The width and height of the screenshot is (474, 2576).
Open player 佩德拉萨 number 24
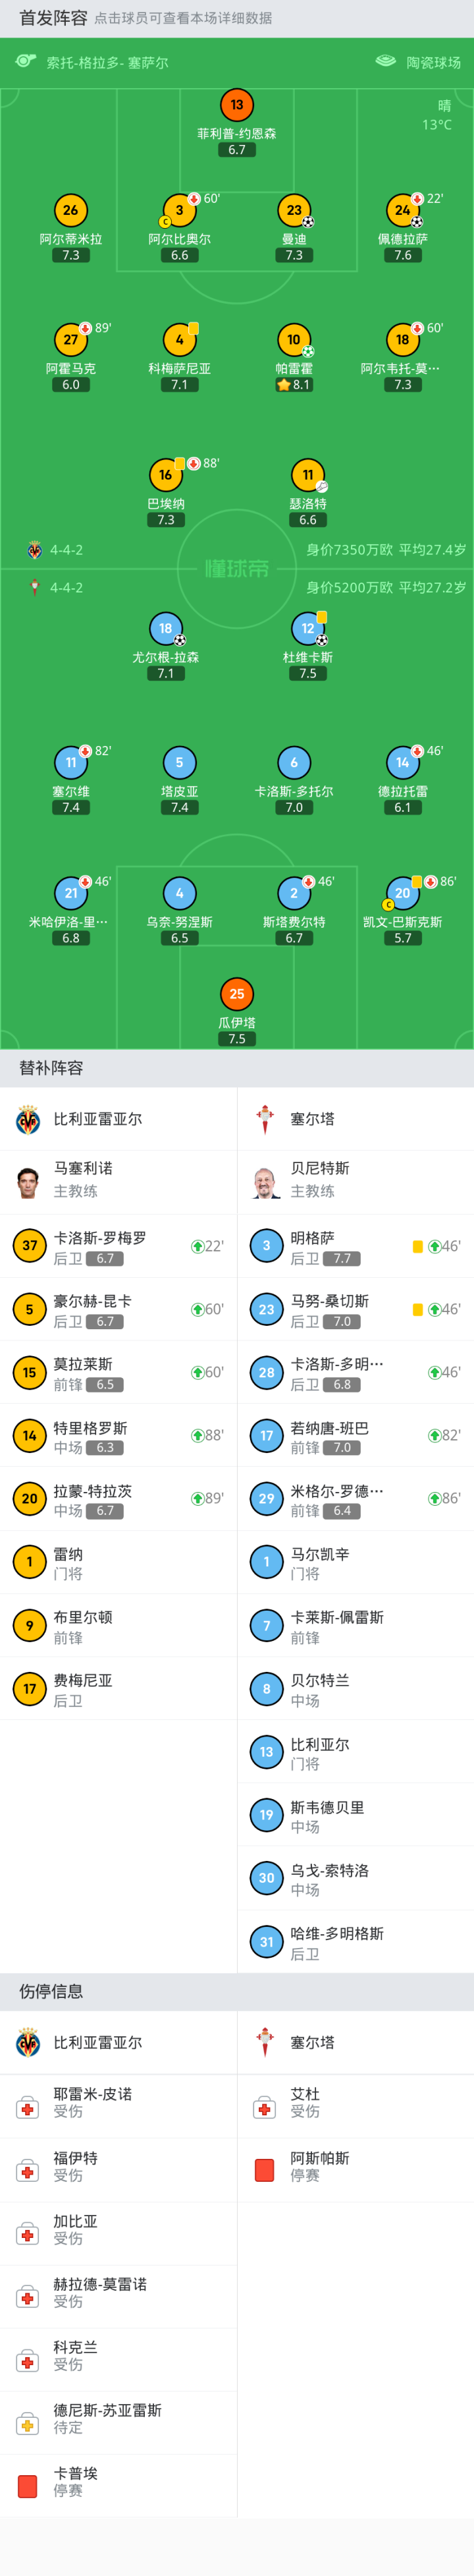402,211
